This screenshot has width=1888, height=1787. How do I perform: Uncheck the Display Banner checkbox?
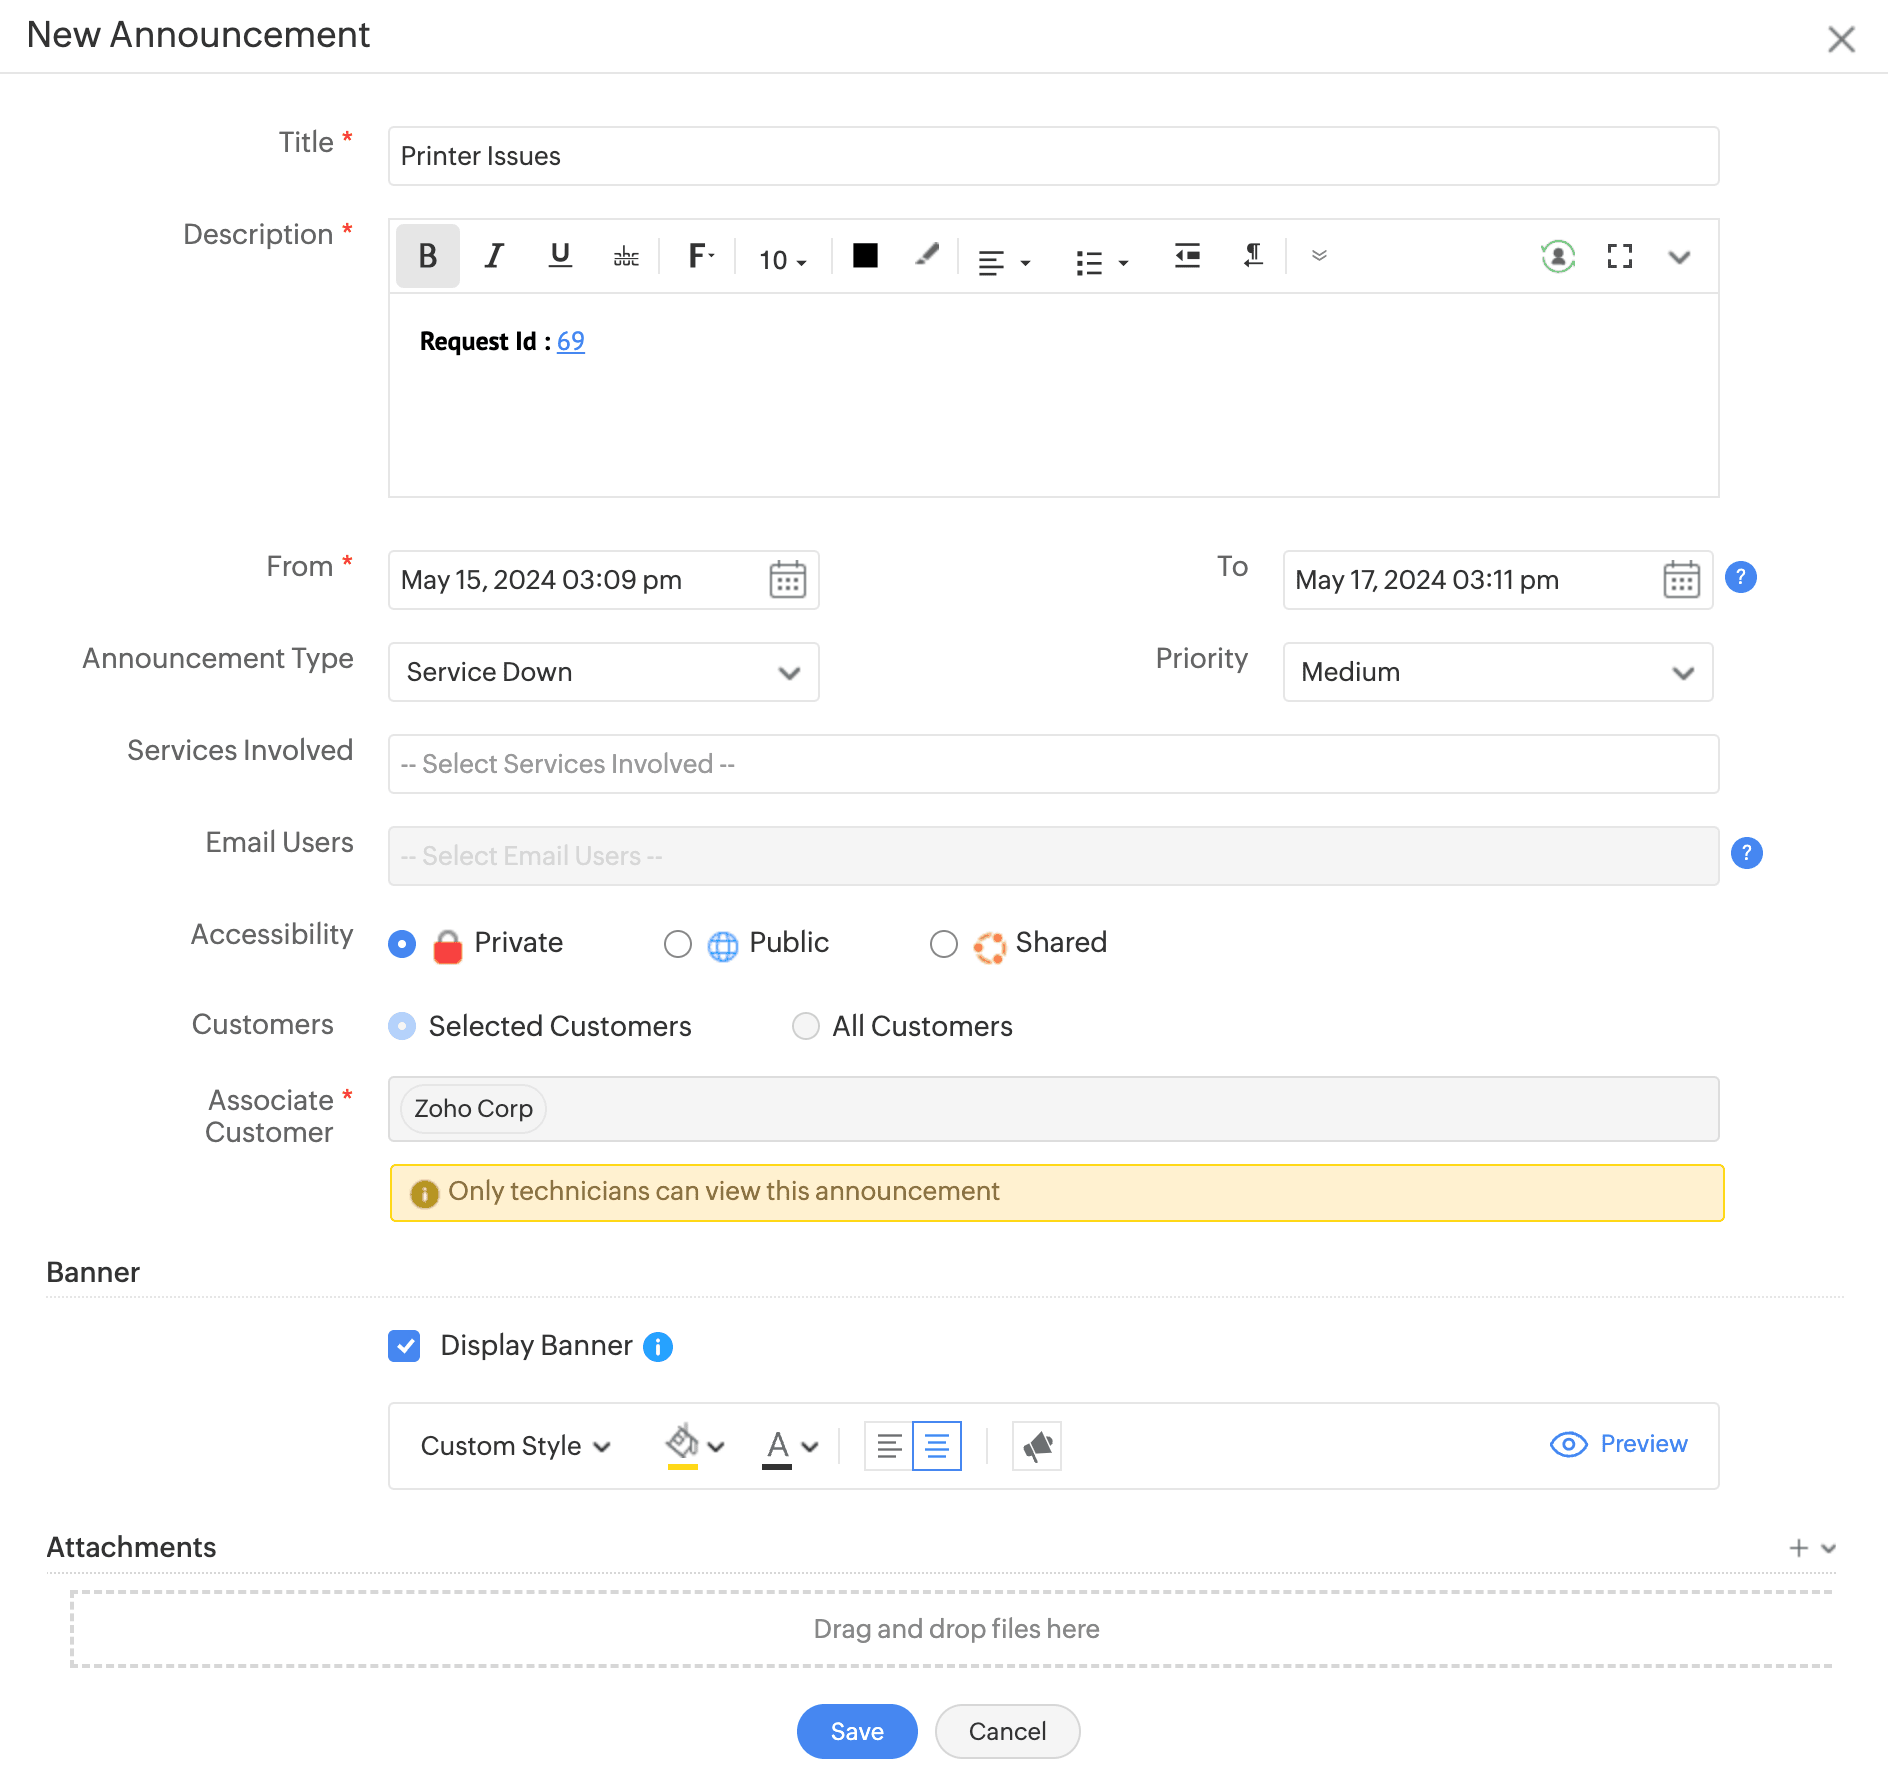[x=404, y=1346]
